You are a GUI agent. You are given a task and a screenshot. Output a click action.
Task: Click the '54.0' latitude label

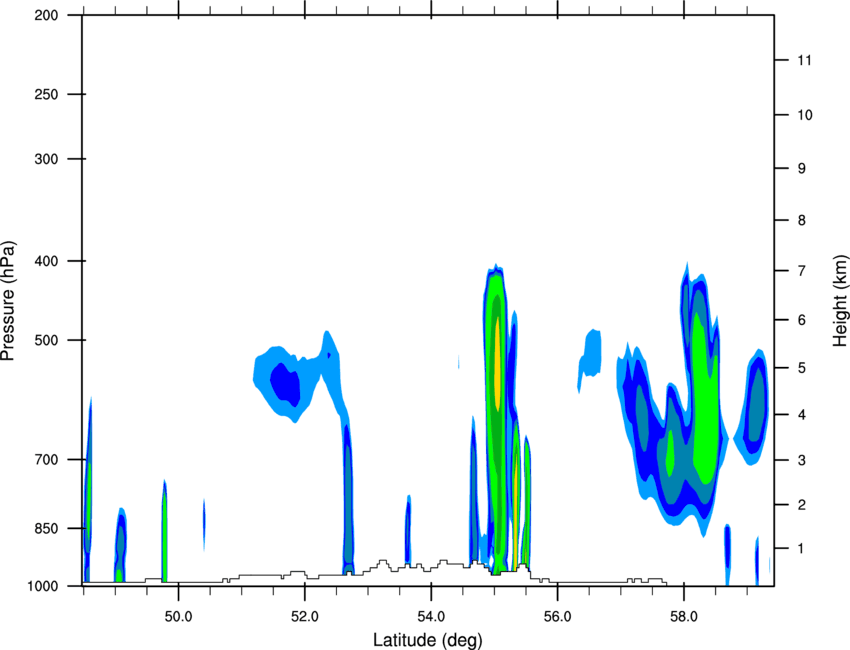(x=431, y=617)
